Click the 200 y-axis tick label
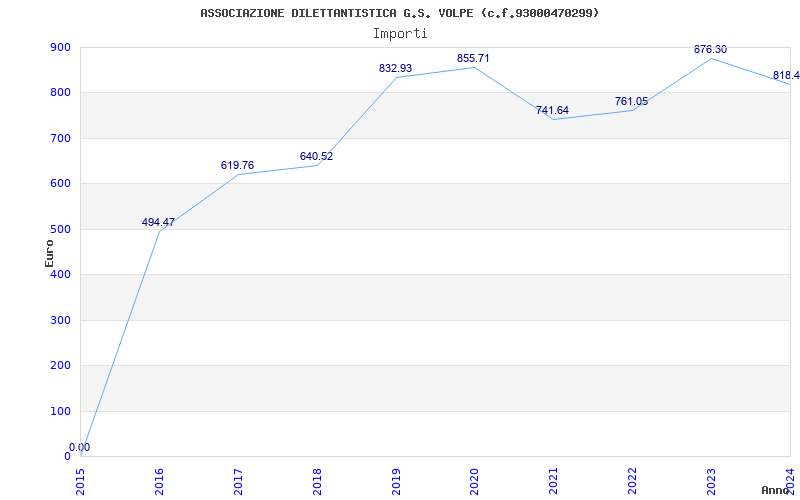Screen dimensions: 800x500 [x=60, y=366]
